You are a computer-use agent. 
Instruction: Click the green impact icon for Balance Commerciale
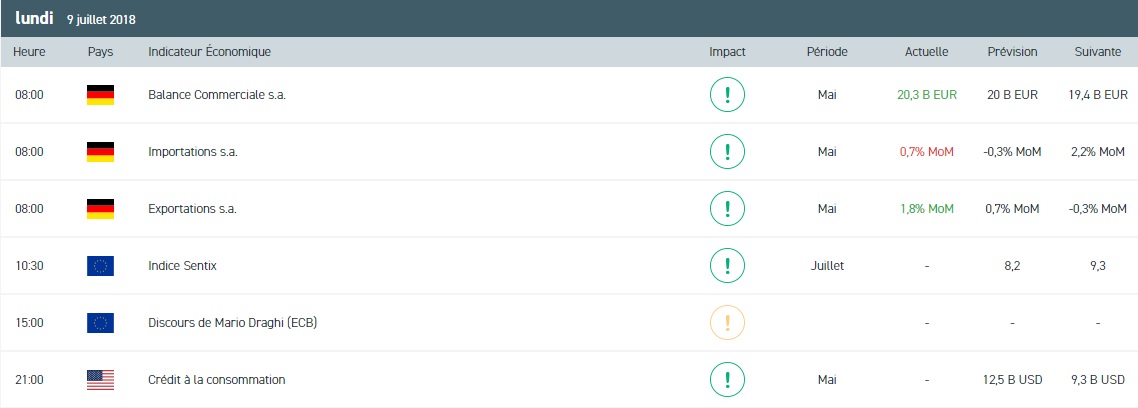tap(727, 95)
